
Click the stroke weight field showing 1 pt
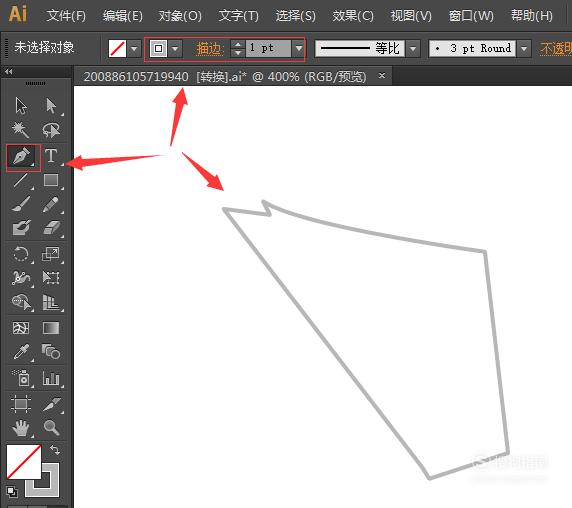[x=268, y=49]
